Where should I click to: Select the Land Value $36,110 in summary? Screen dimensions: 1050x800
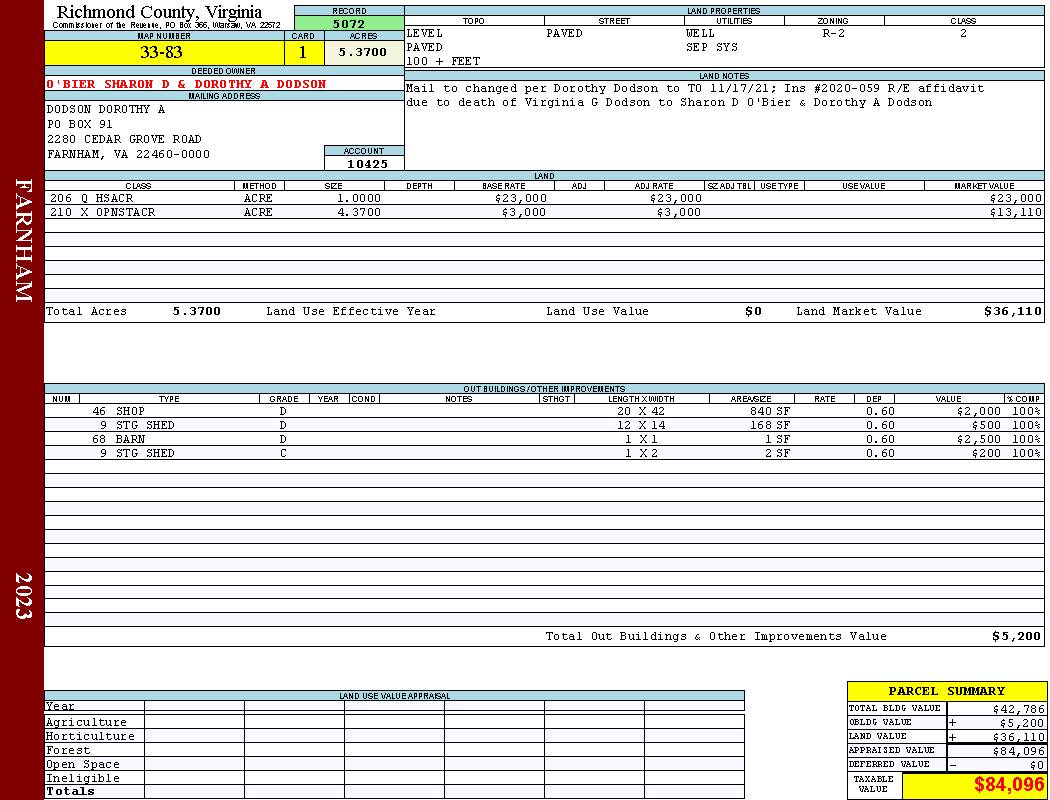pyautogui.click(x=1018, y=737)
